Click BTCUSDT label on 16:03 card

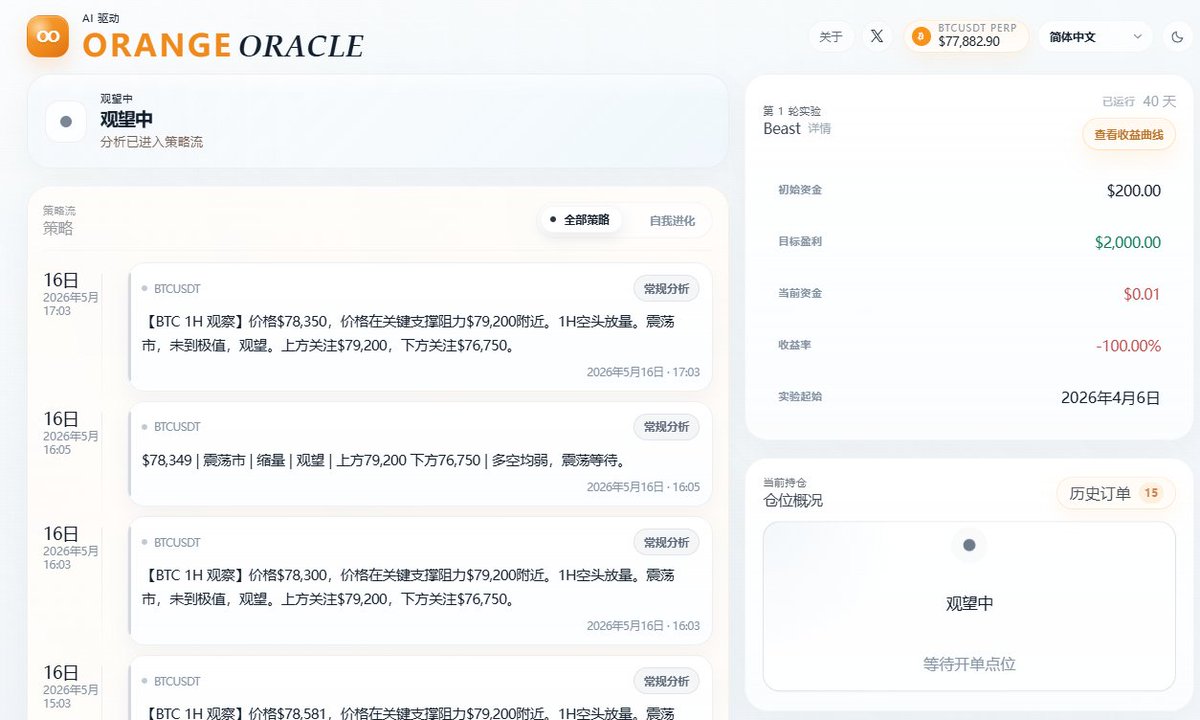[x=177, y=543]
